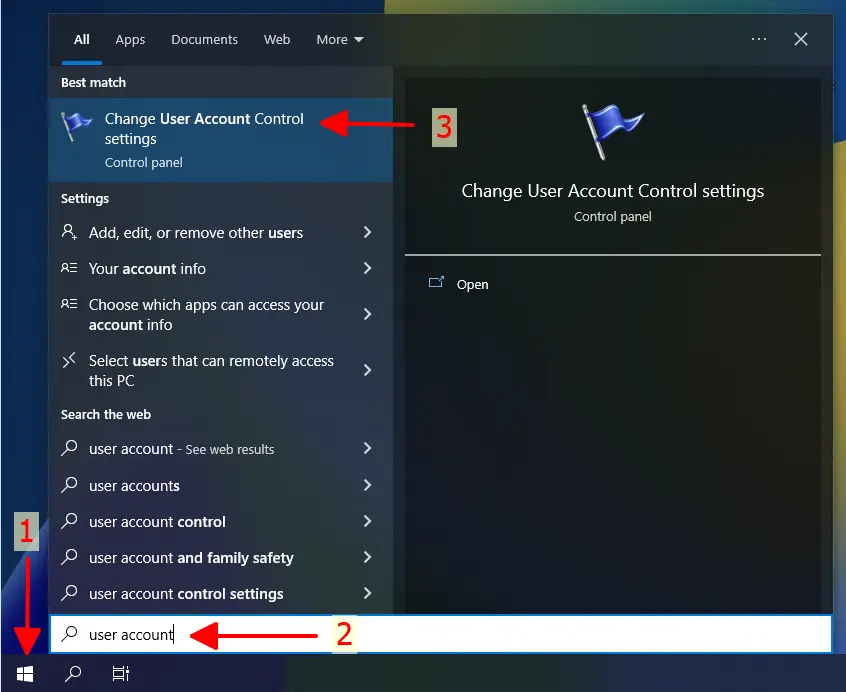Select the All tab
This screenshot has height=692, width=846.
81,39
